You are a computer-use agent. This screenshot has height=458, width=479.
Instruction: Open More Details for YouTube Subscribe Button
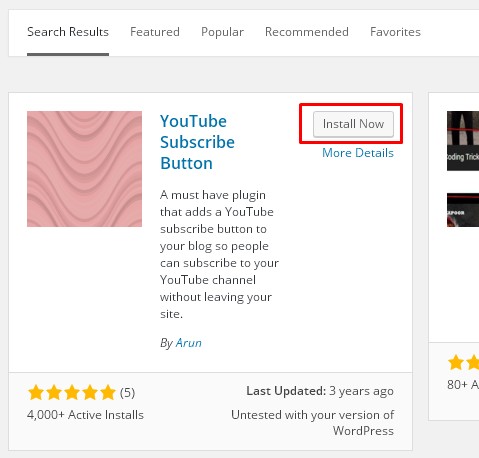click(358, 153)
